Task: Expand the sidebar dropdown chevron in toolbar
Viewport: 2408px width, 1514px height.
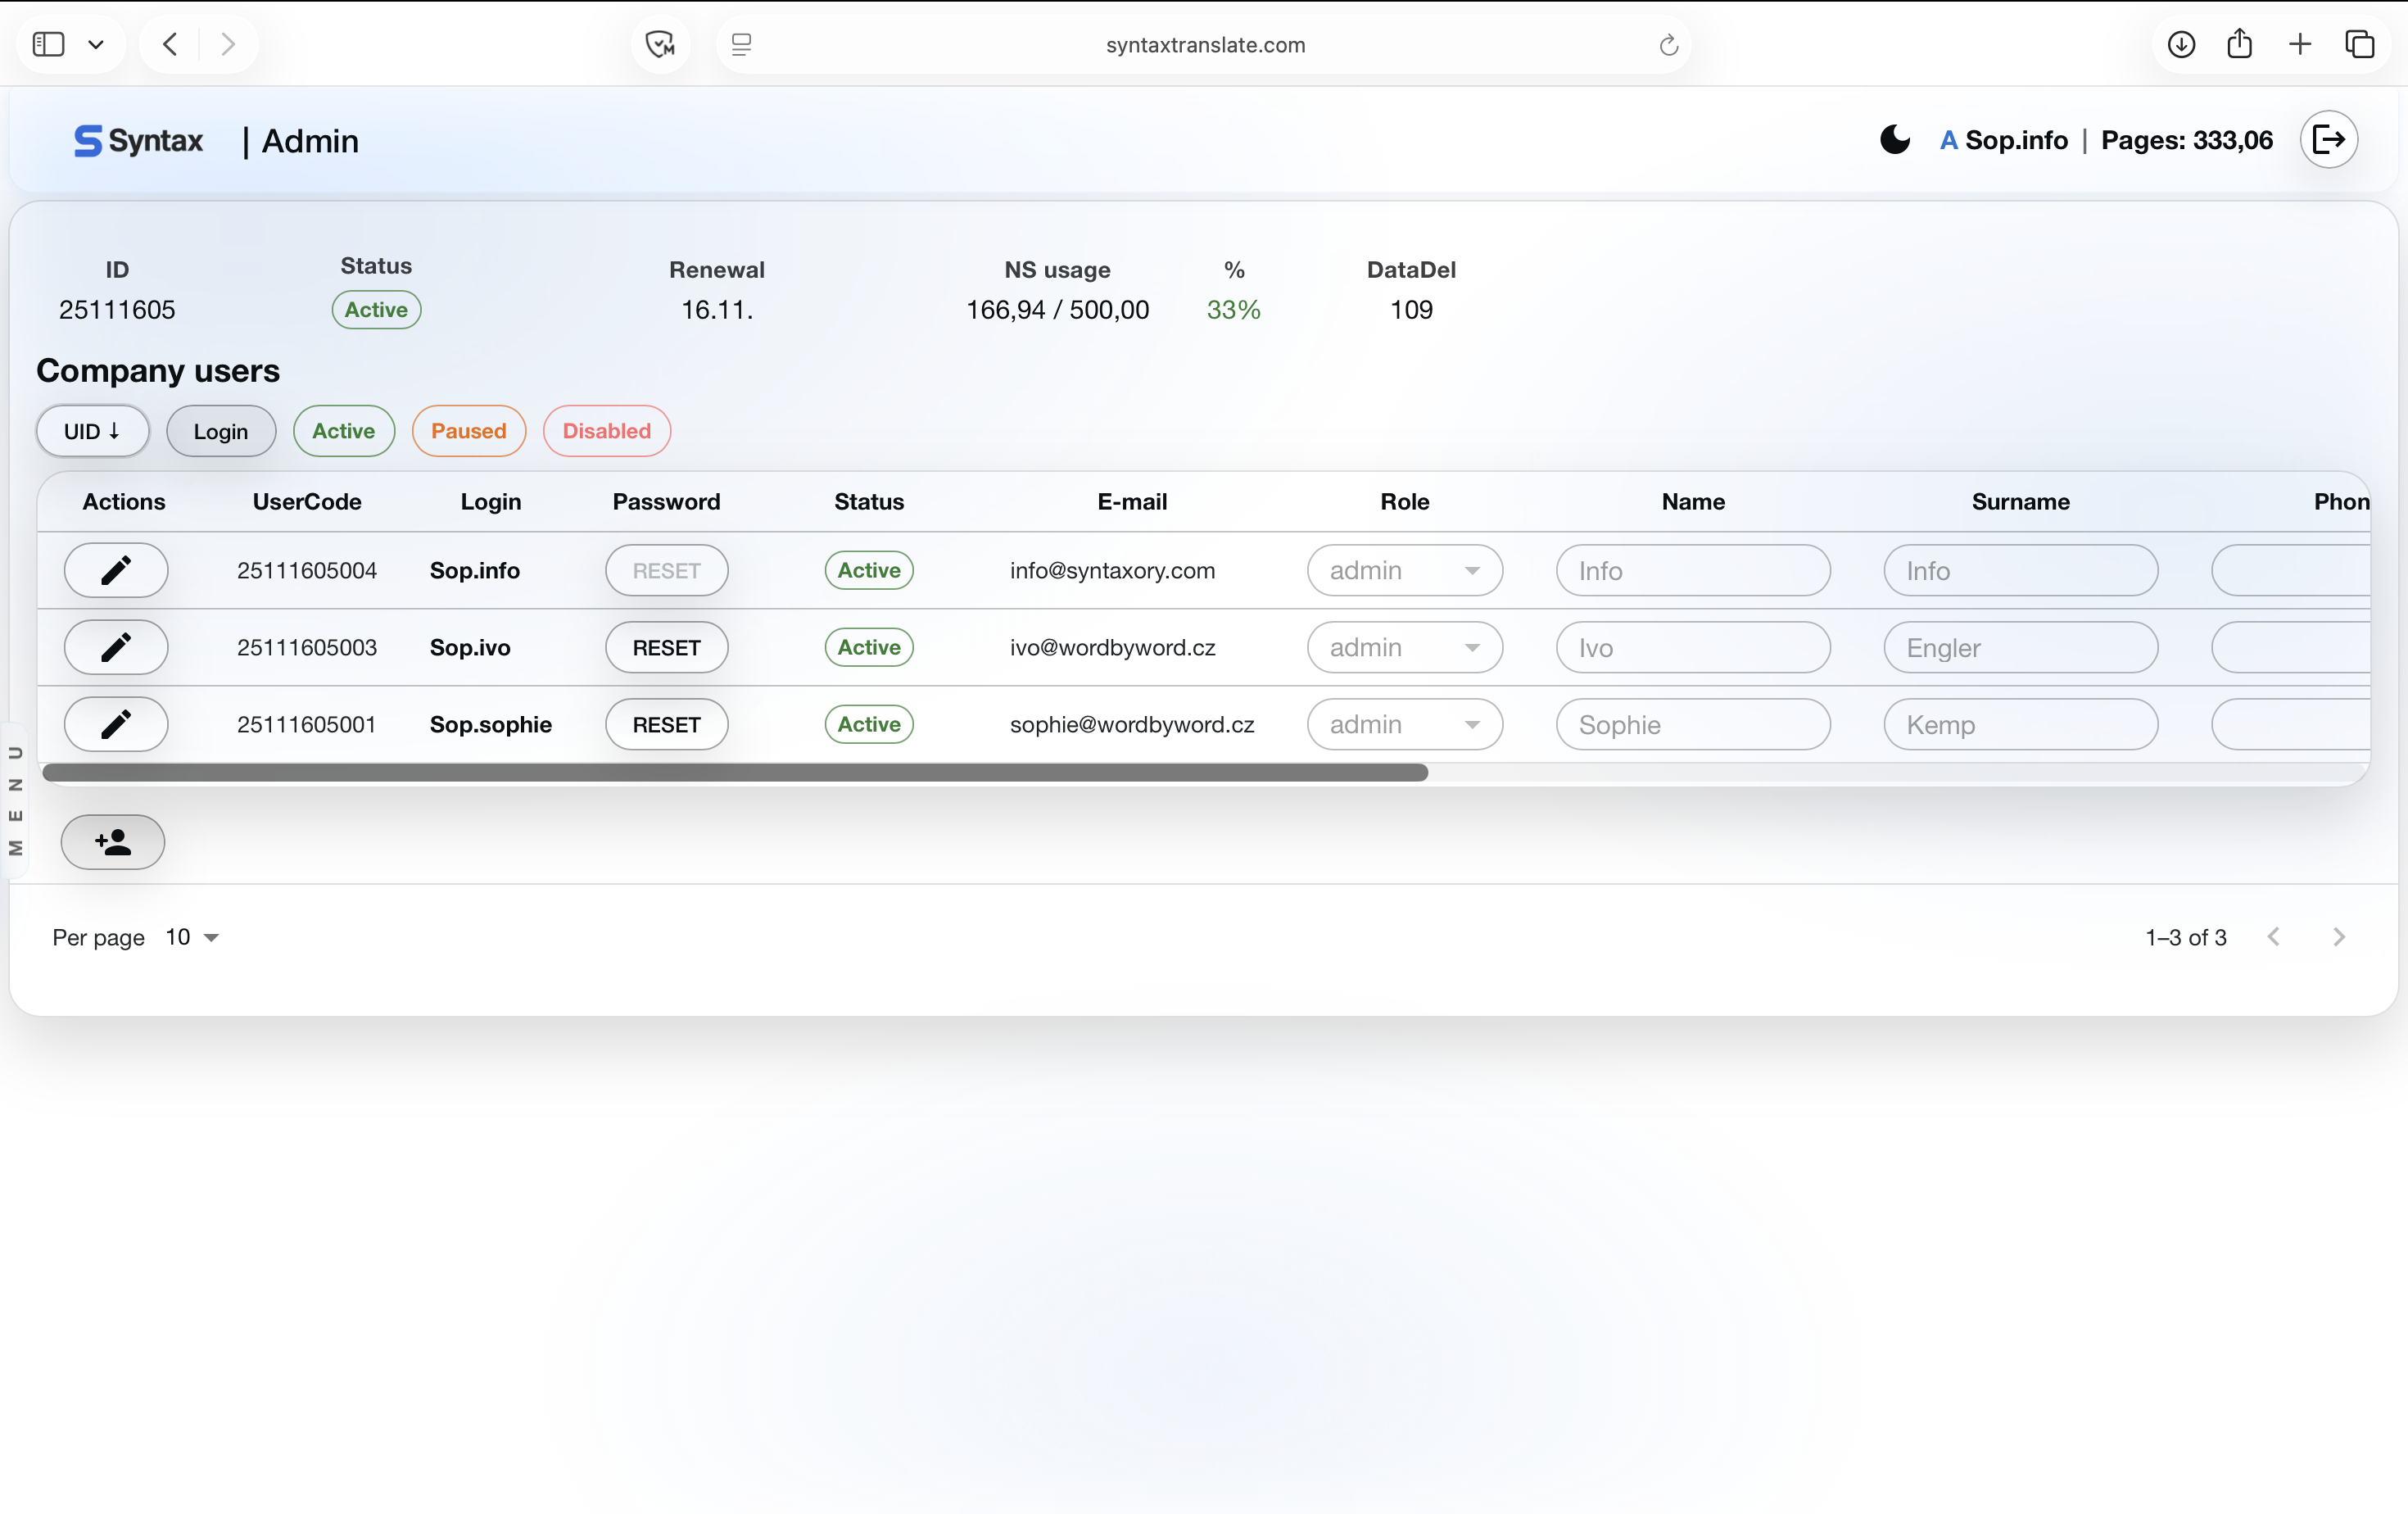Action: pos(96,44)
